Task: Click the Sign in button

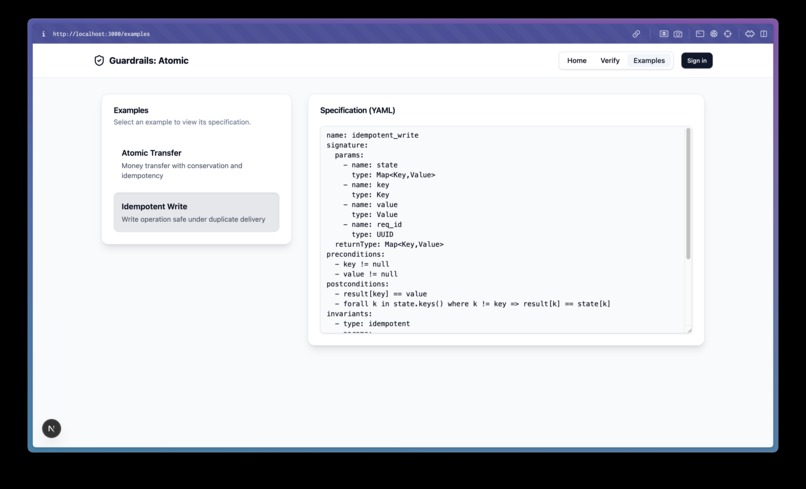Action: tap(697, 61)
